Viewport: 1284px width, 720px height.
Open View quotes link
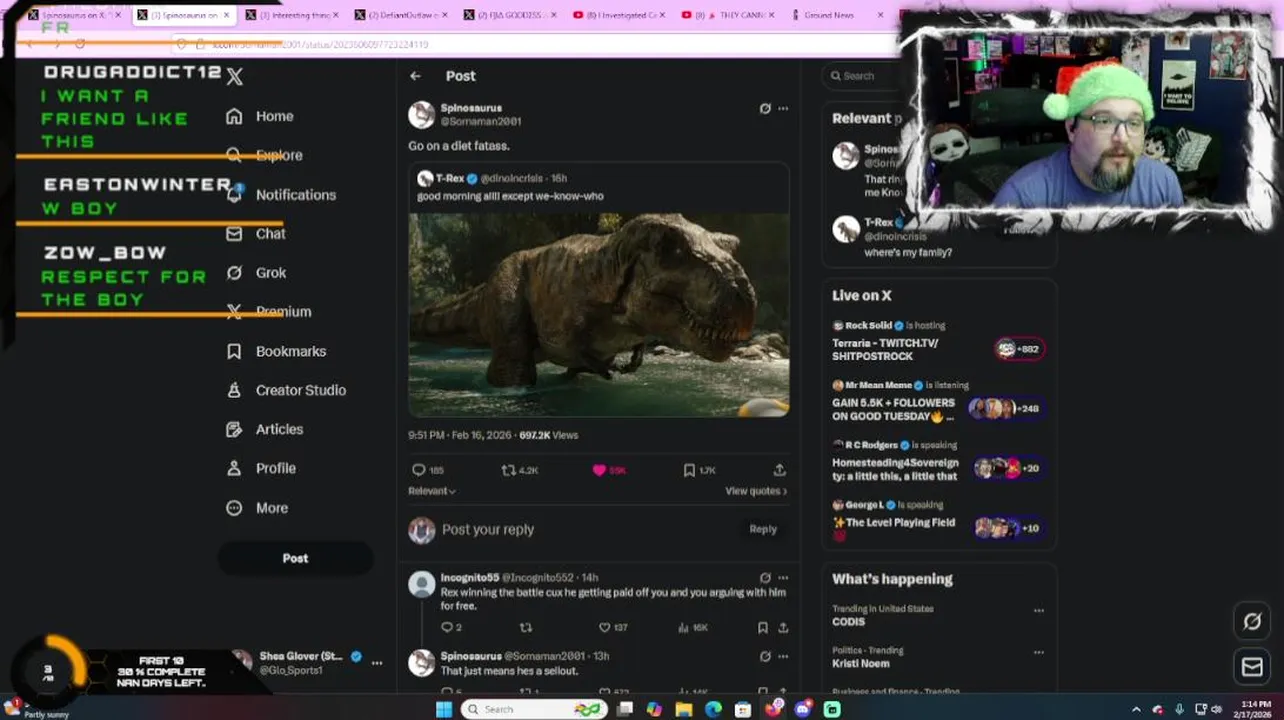756,491
